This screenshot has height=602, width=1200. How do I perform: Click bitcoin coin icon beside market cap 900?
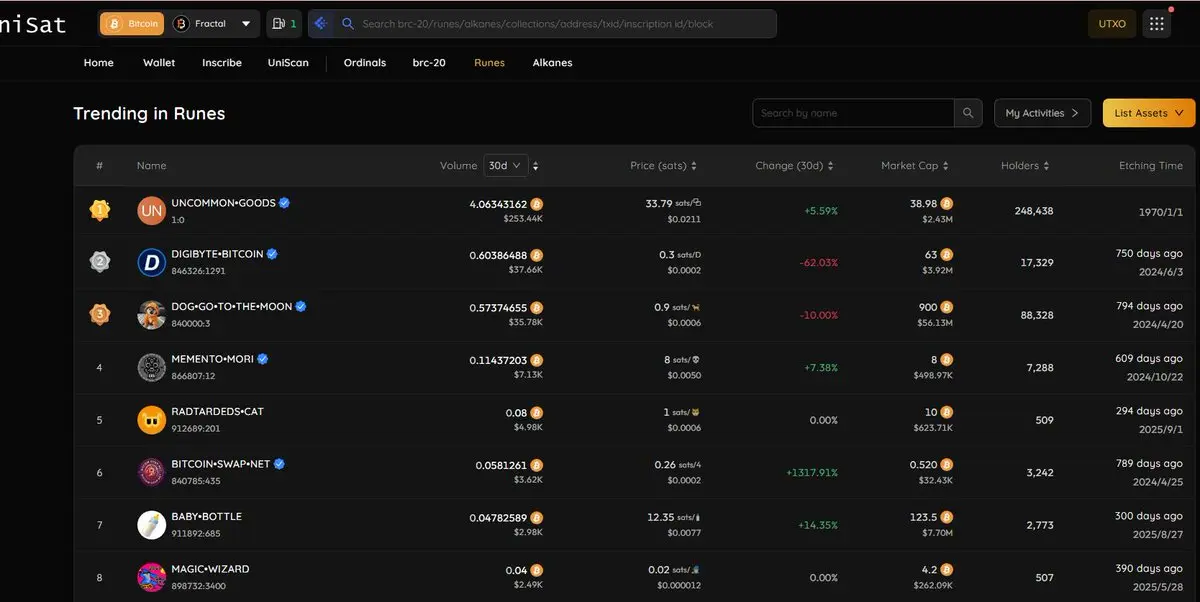click(947, 307)
